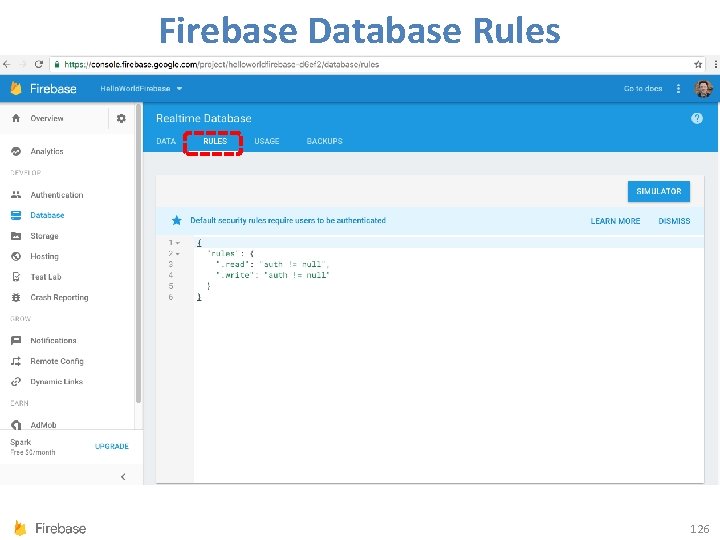This screenshot has height=540, width=720.
Task: Click the user profile avatar
Action: pos(703,89)
